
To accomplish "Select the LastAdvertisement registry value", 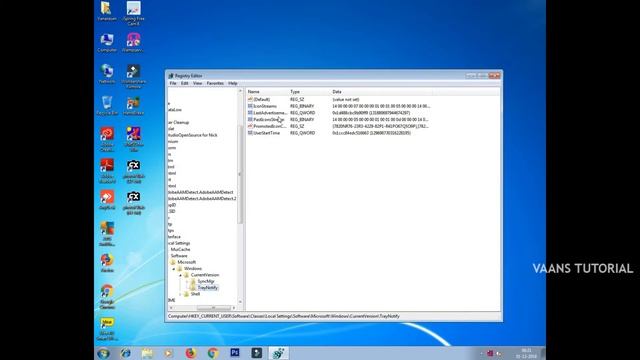I will click(270, 113).
